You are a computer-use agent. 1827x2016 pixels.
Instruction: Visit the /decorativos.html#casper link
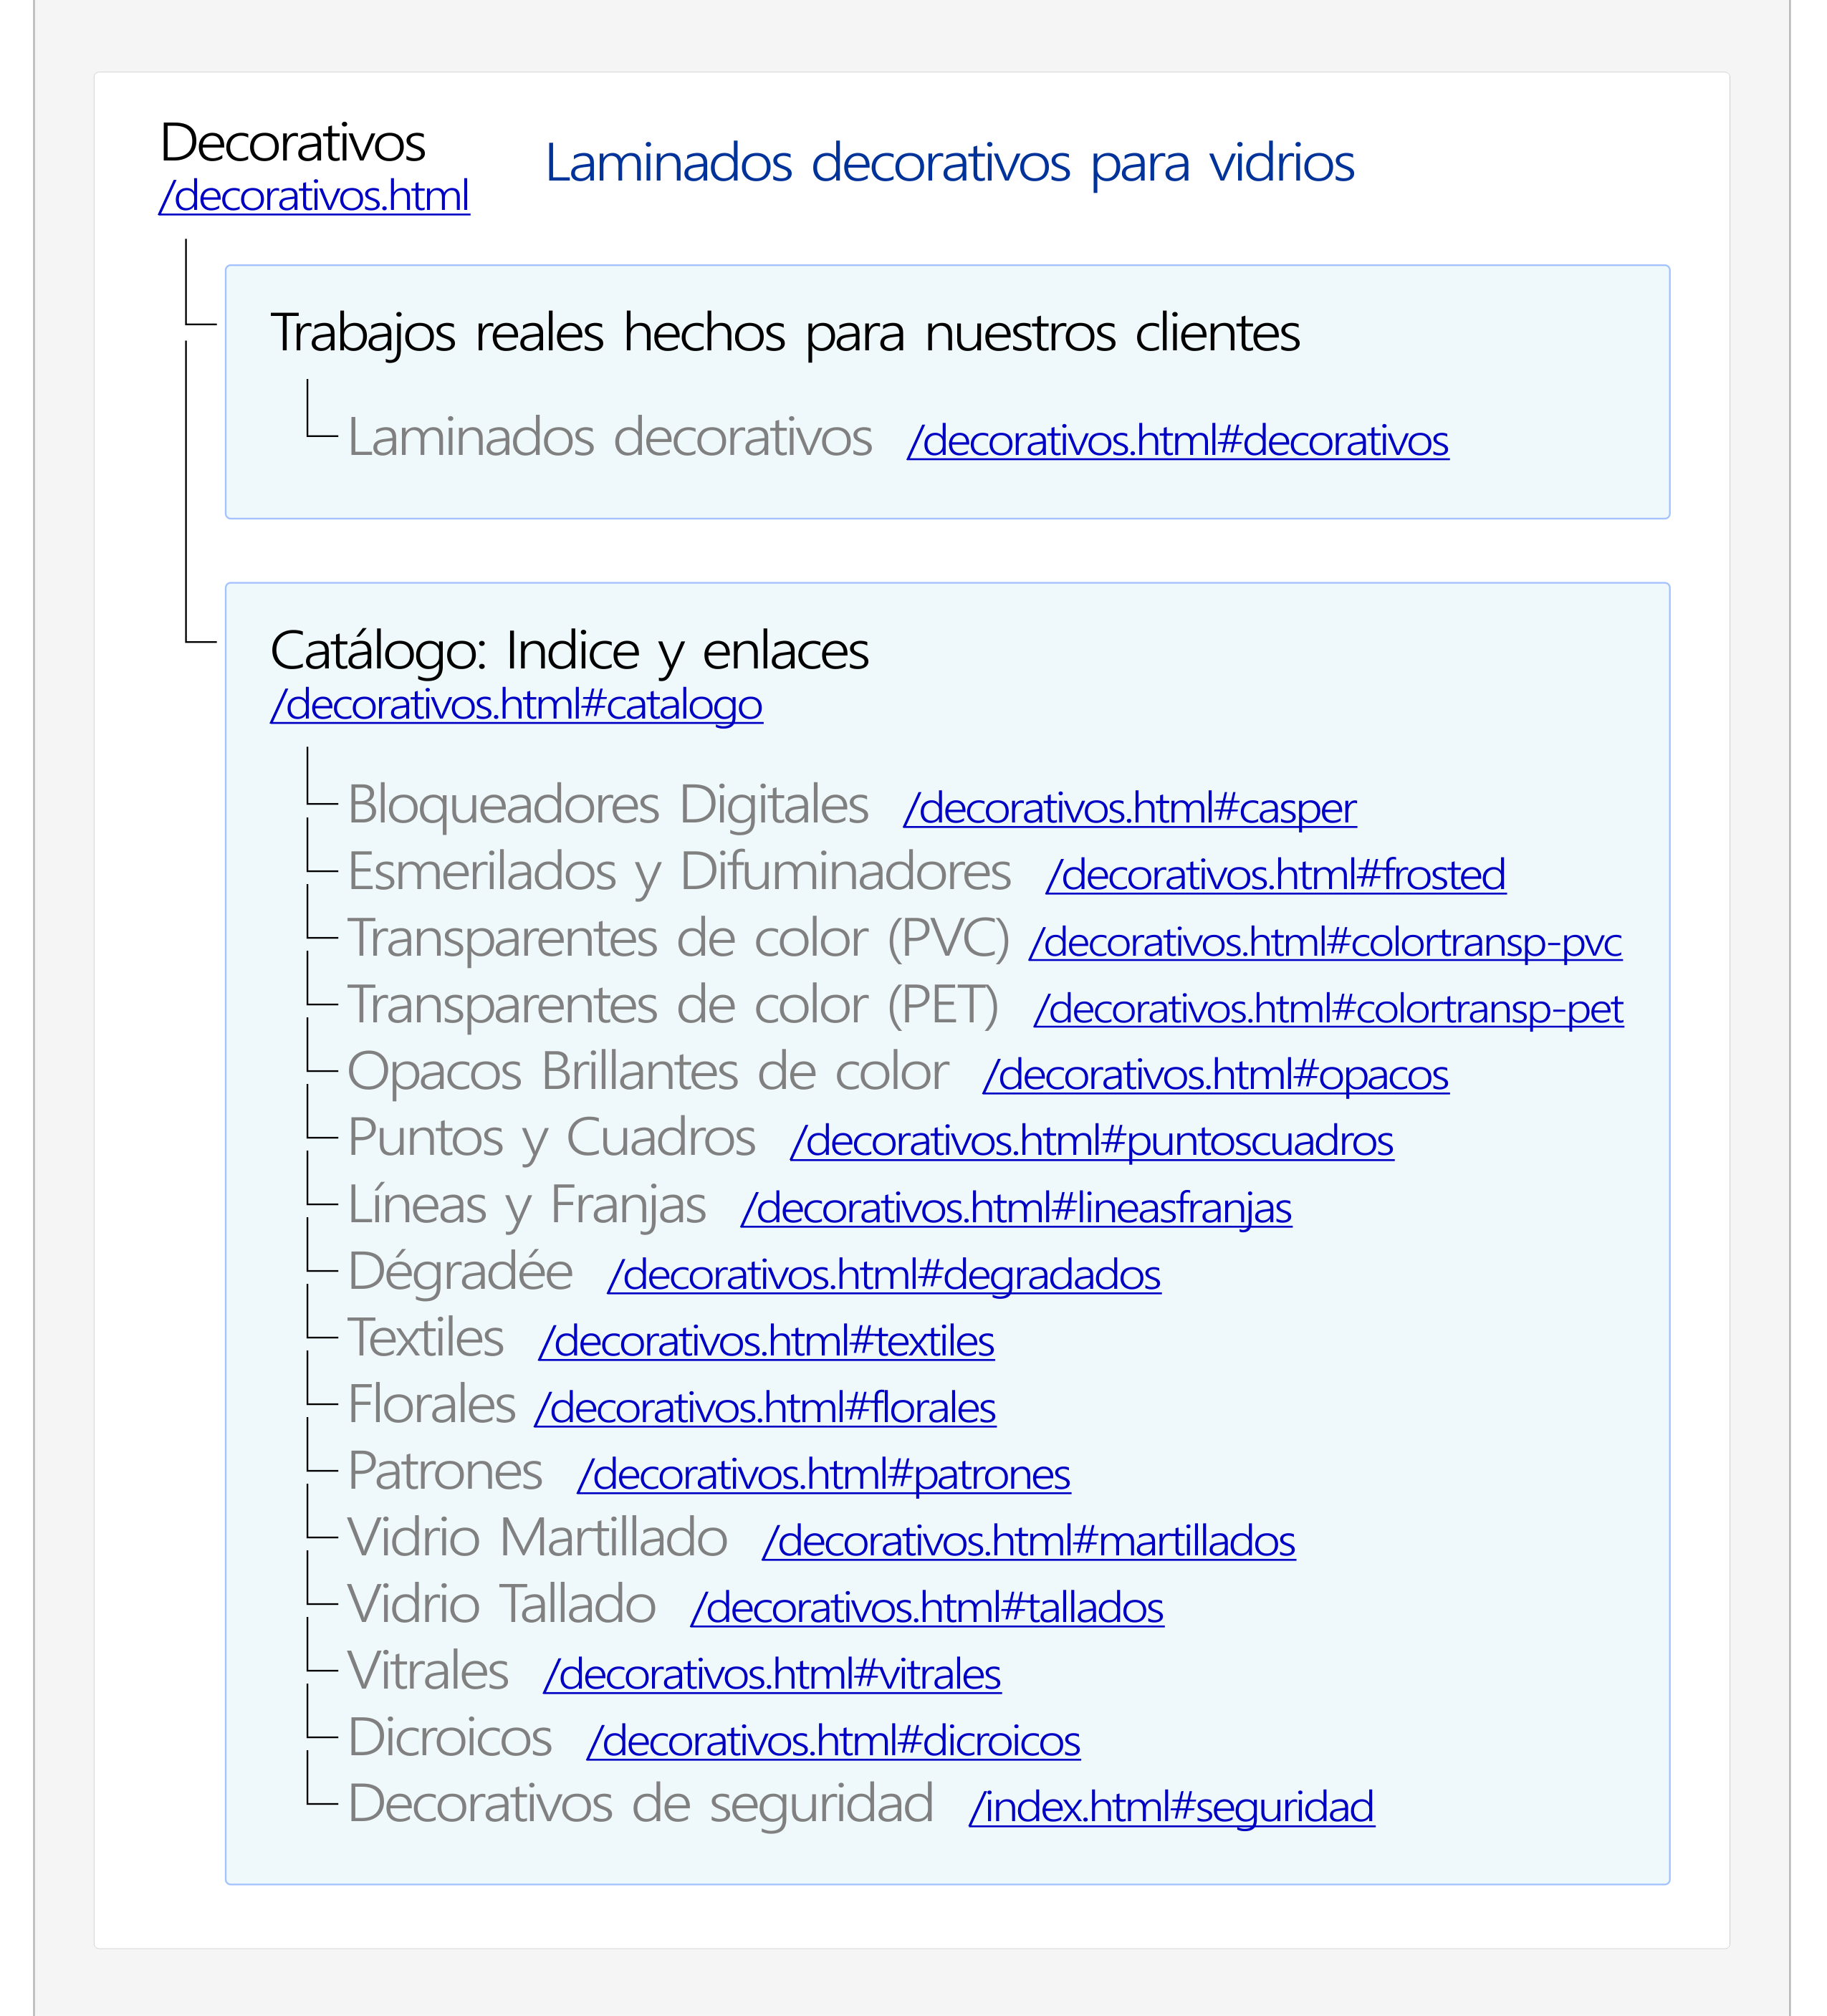coord(1130,808)
